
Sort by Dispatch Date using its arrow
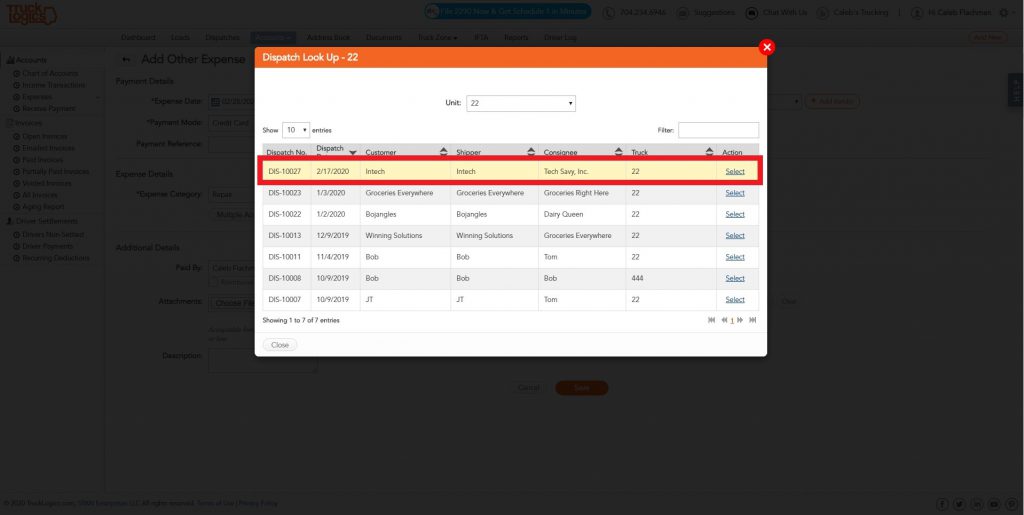[x=353, y=153]
